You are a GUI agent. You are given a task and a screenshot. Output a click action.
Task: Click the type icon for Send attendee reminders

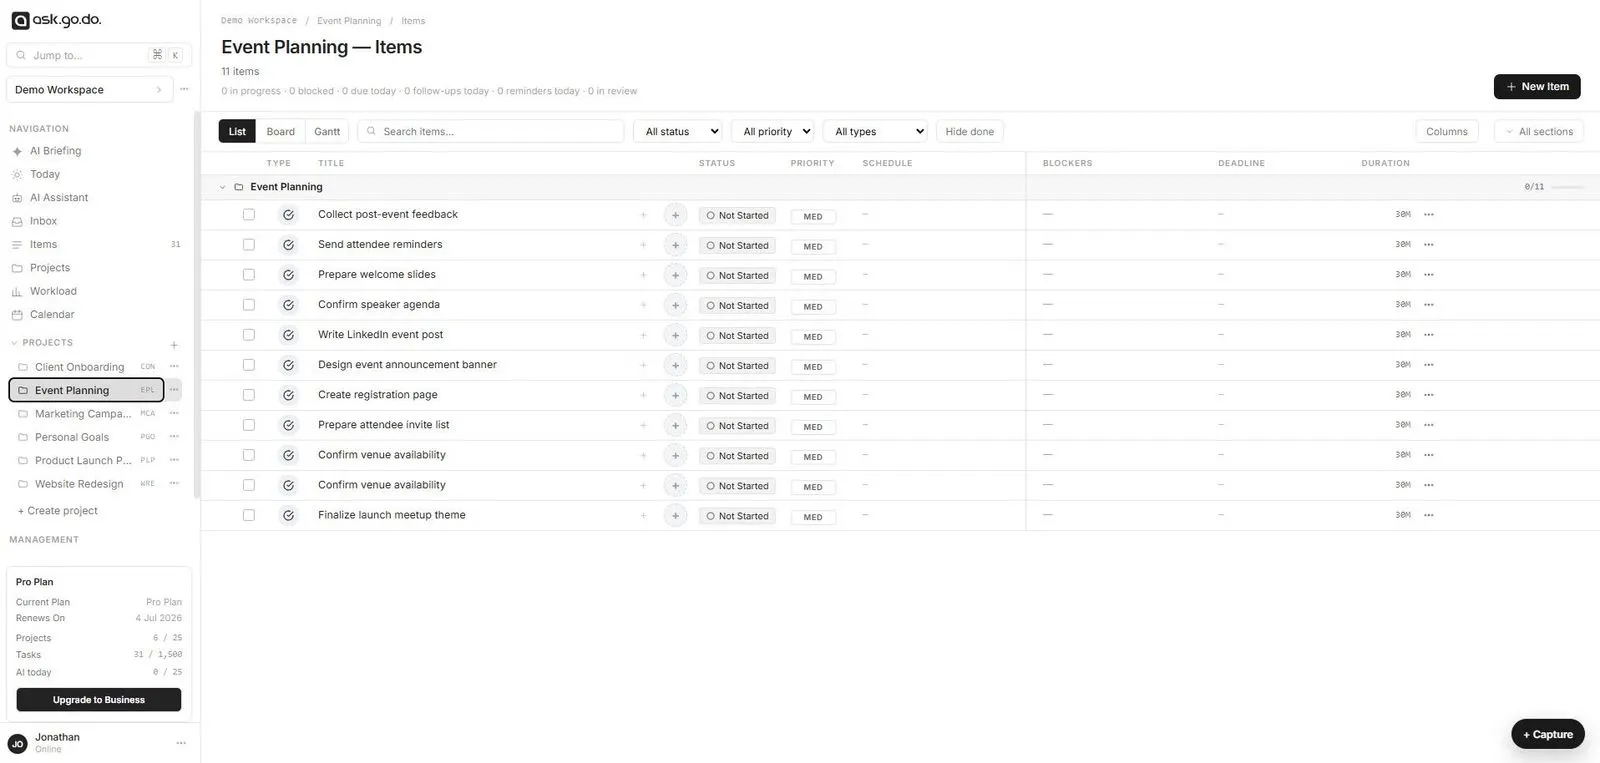click(288, 245)
